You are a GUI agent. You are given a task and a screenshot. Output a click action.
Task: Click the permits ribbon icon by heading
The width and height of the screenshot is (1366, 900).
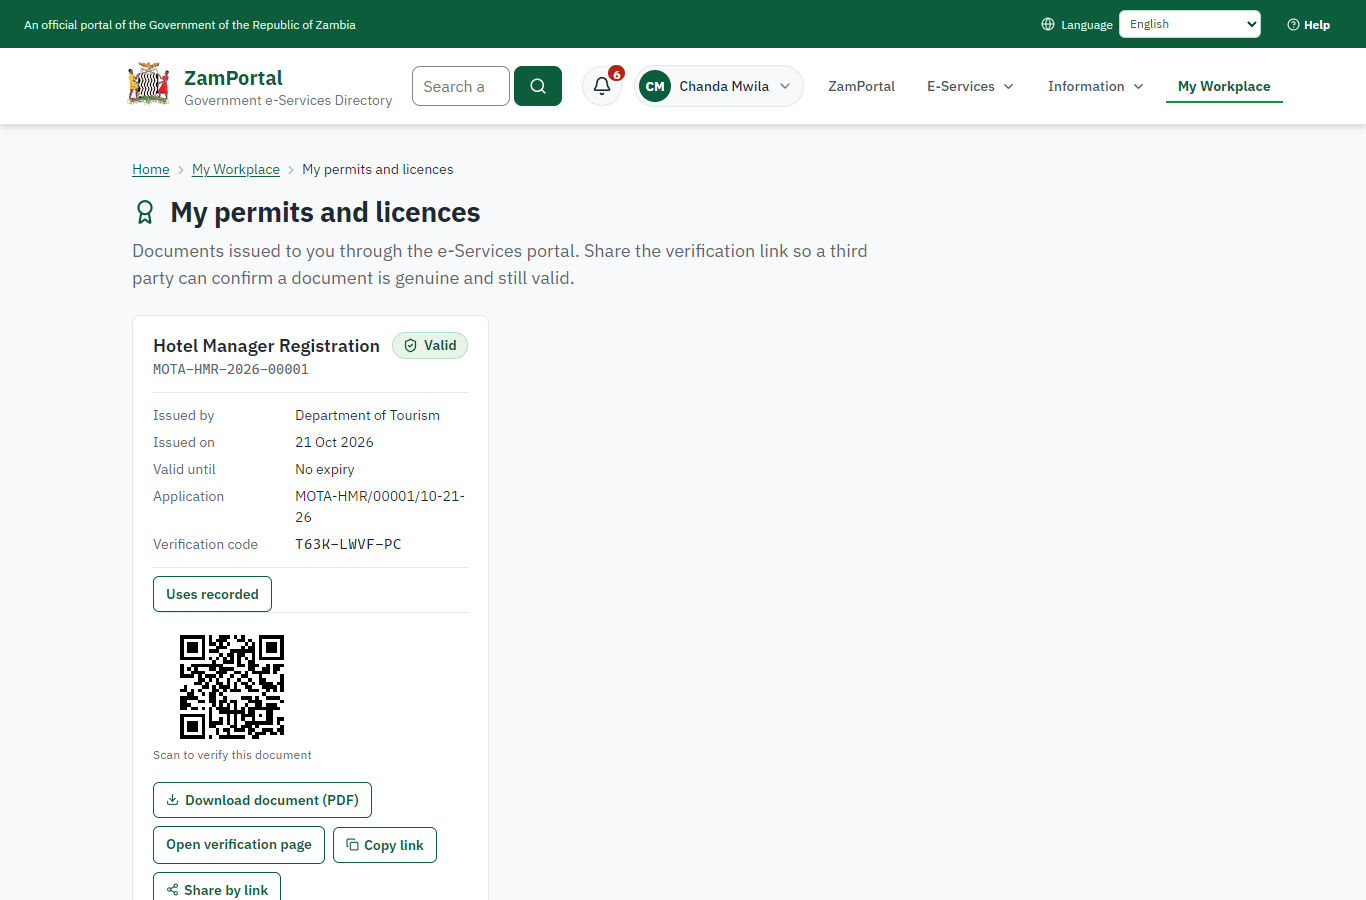click(x=145, y=212)
